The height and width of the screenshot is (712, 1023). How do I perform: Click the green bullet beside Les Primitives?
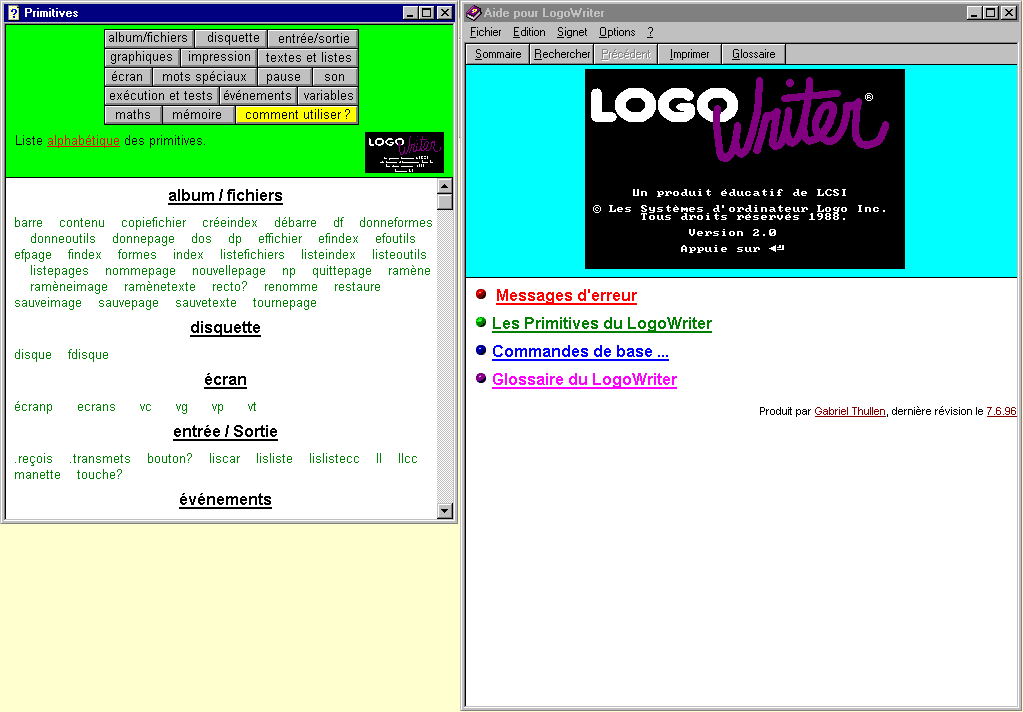pyautogui.click(x=481, y=322)
